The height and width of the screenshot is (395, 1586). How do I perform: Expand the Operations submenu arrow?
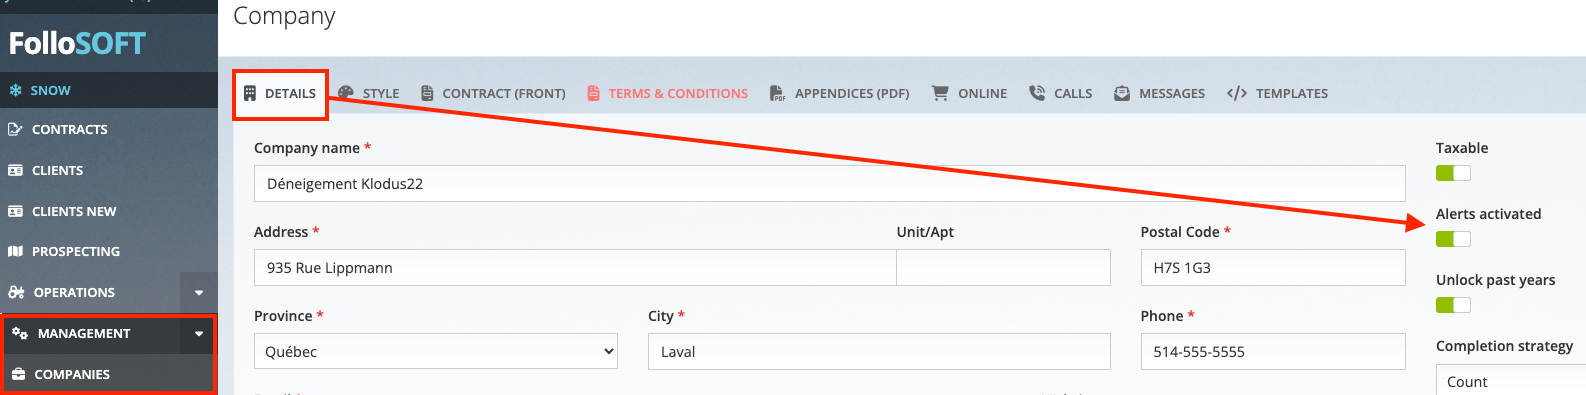199,292
